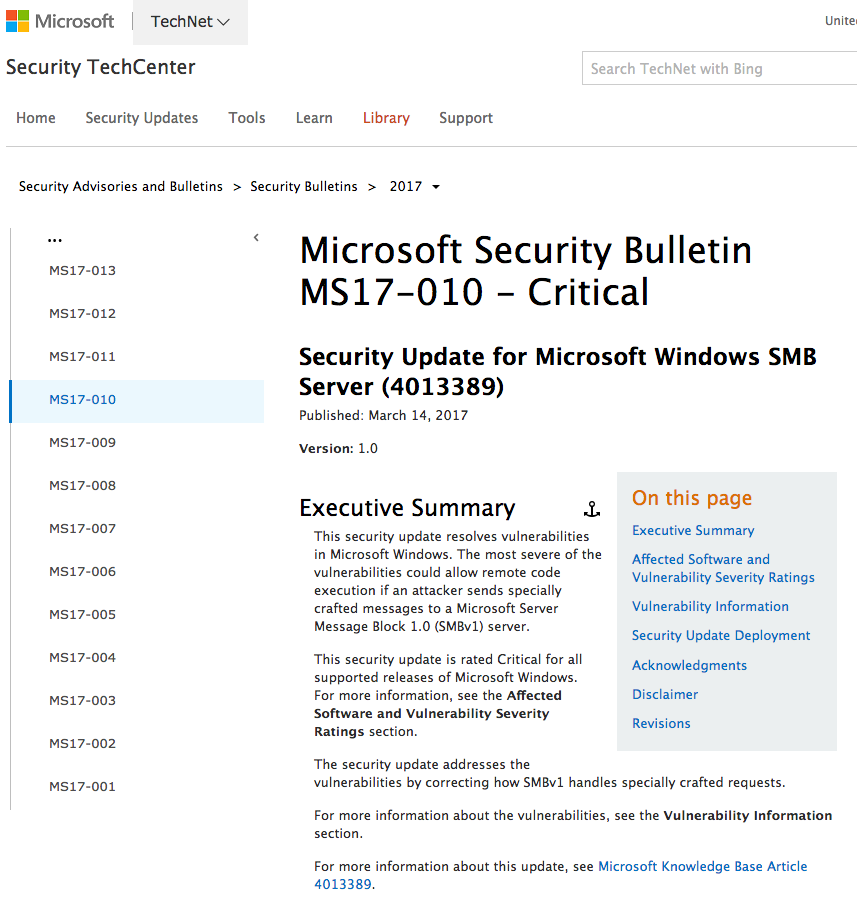Expand the 2017 dropdown in the breadcrumb
The width and height of the screenshot is (857, 923).
(x=435, y=186)
